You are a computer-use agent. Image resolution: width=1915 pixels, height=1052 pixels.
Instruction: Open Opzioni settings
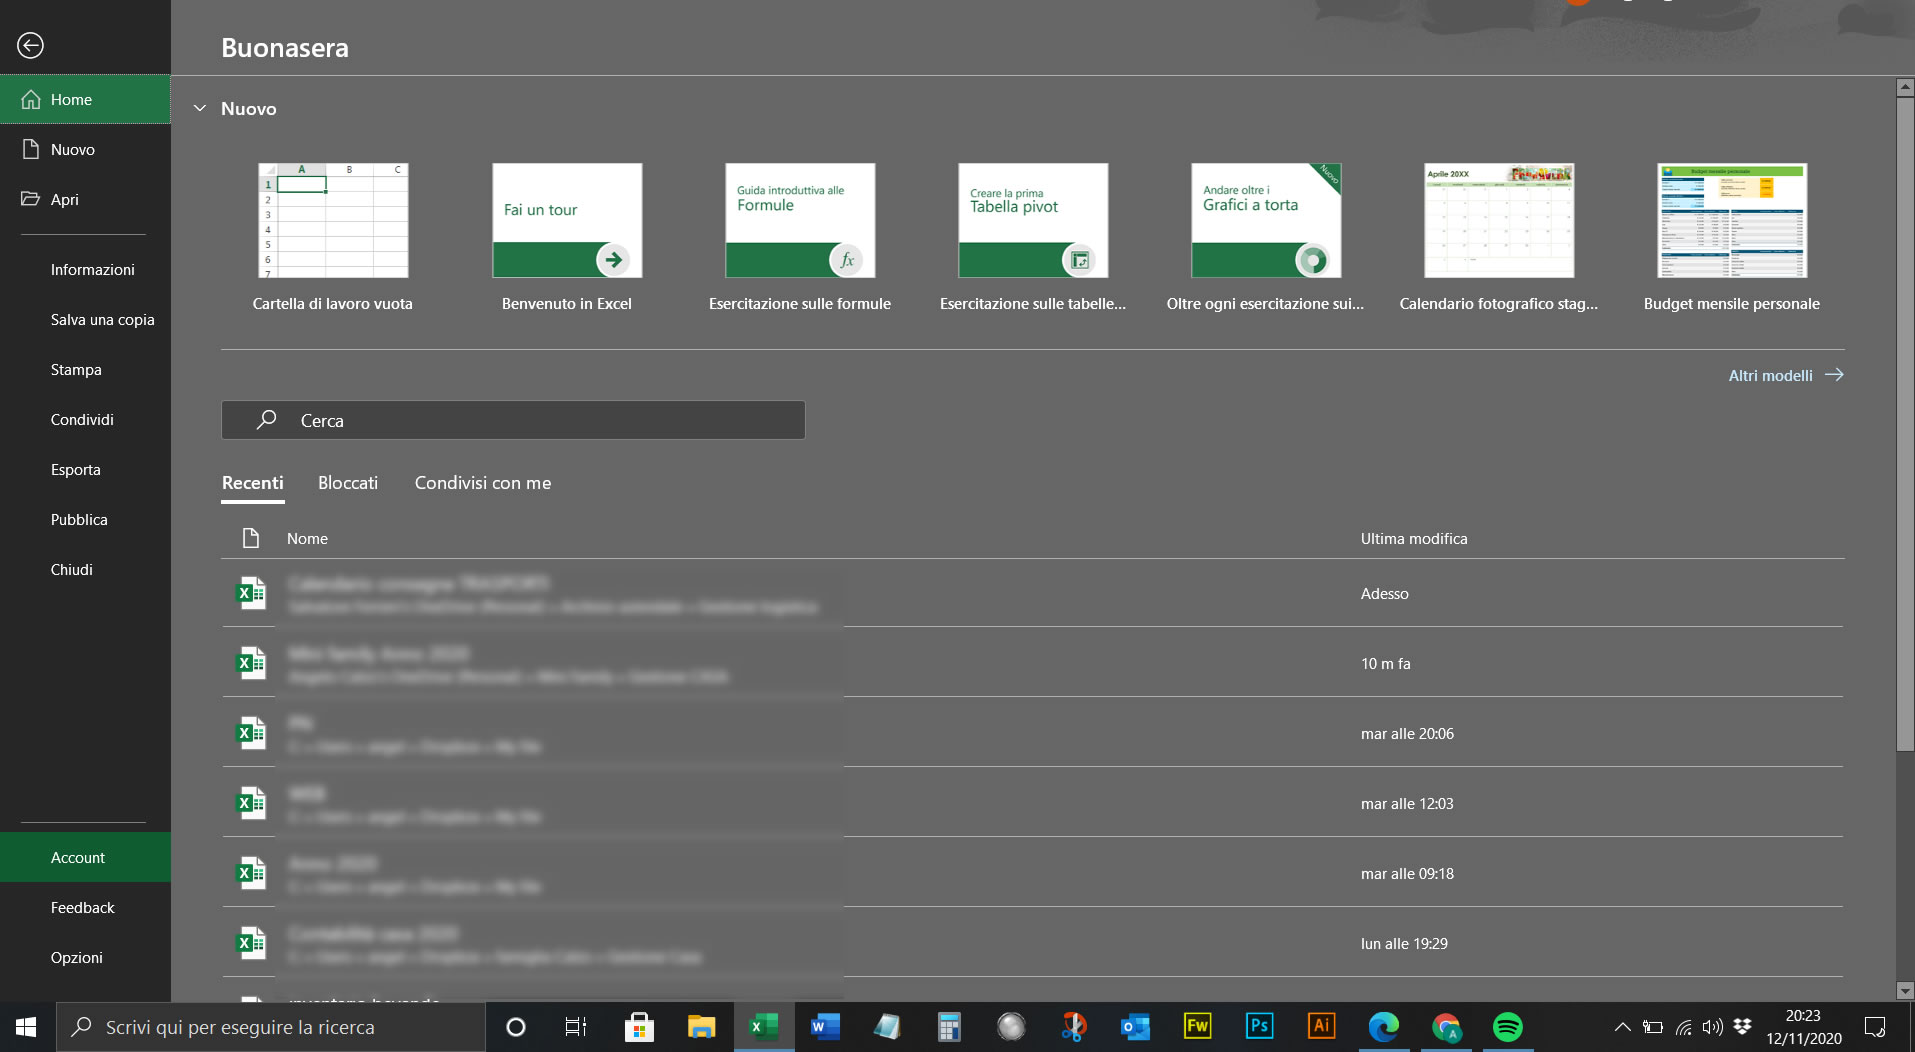pyautogui.click(x=85, y=957)
